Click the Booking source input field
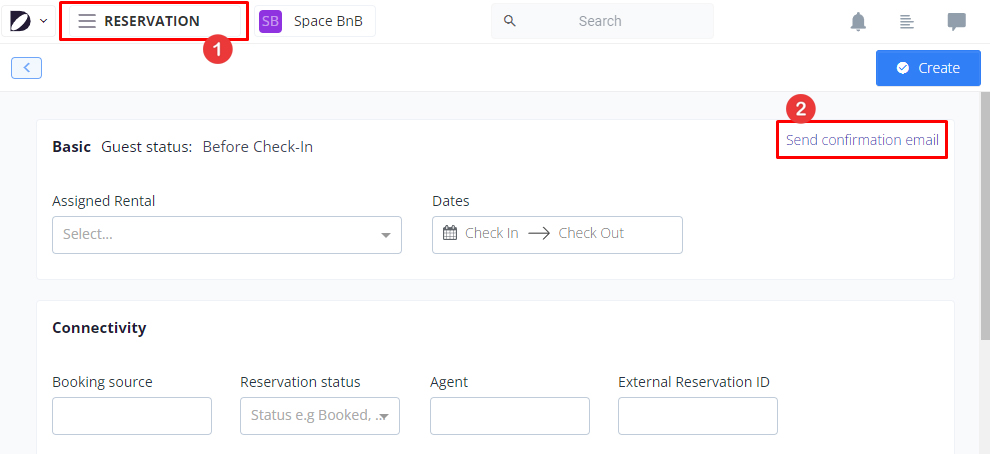 pyautogui.click(x=132, y=416)
